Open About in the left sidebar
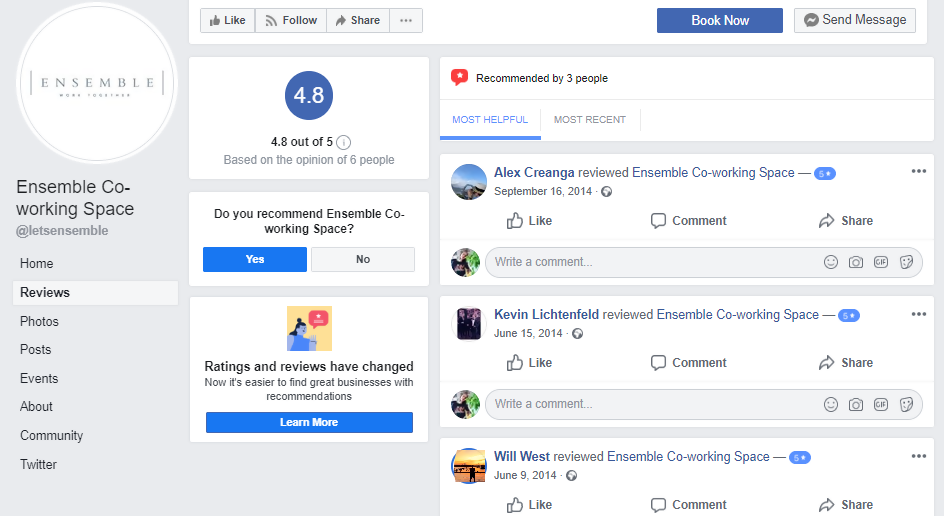The height and width of the screenshot is (516, 944). click(x=36, y=407)
